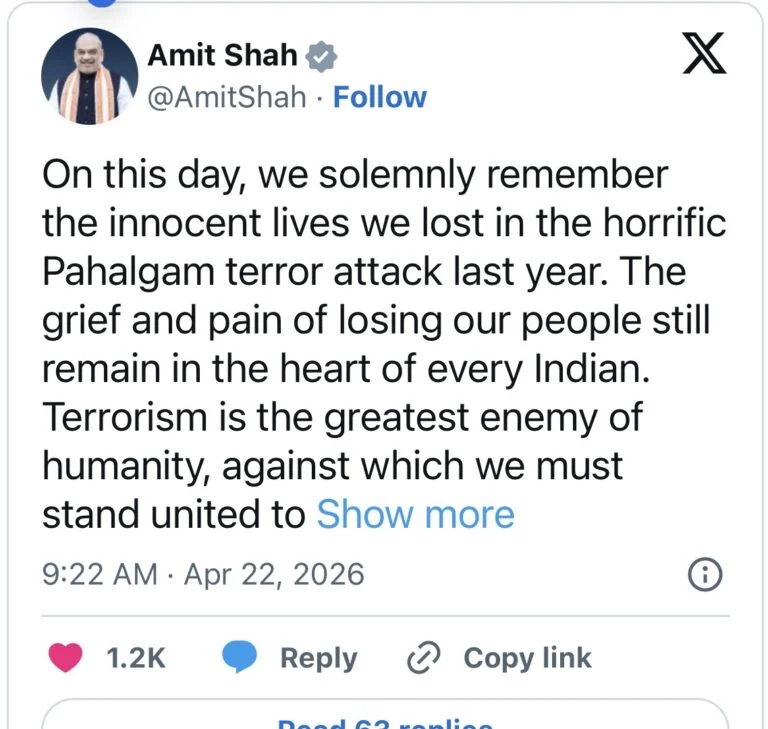Follow the @AmitShah account

point(379,97)
